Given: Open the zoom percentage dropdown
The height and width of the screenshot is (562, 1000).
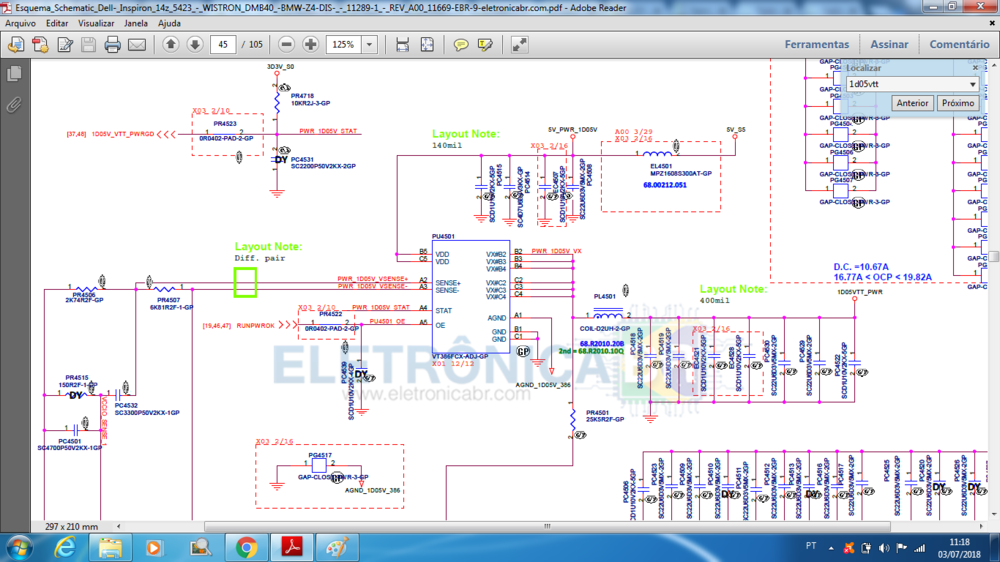Looking at the screenshot, I should pos(370,45).
